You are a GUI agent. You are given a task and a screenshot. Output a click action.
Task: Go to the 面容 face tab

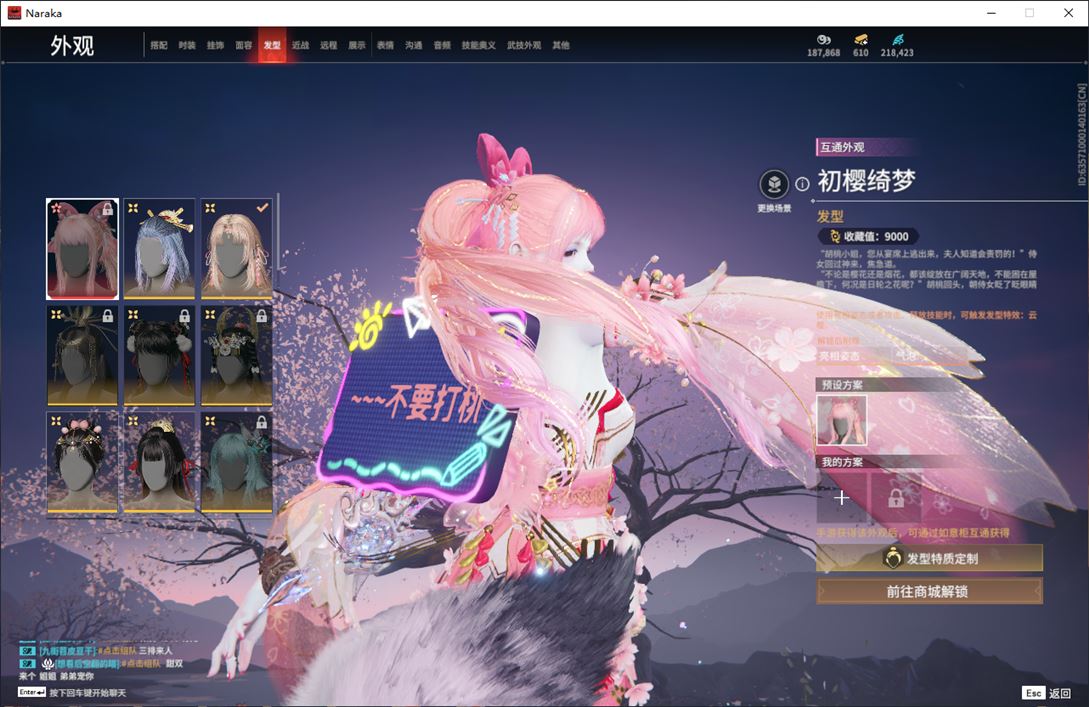coord(244,45)
